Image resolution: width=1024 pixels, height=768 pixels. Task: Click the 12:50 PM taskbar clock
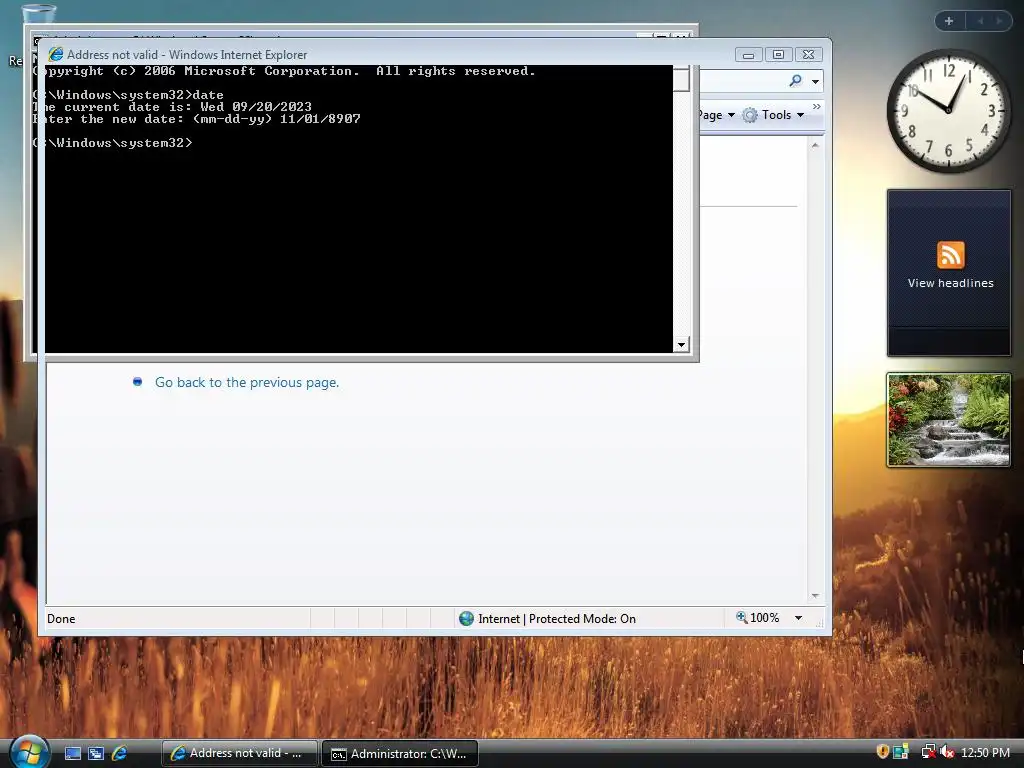[985, 753]
